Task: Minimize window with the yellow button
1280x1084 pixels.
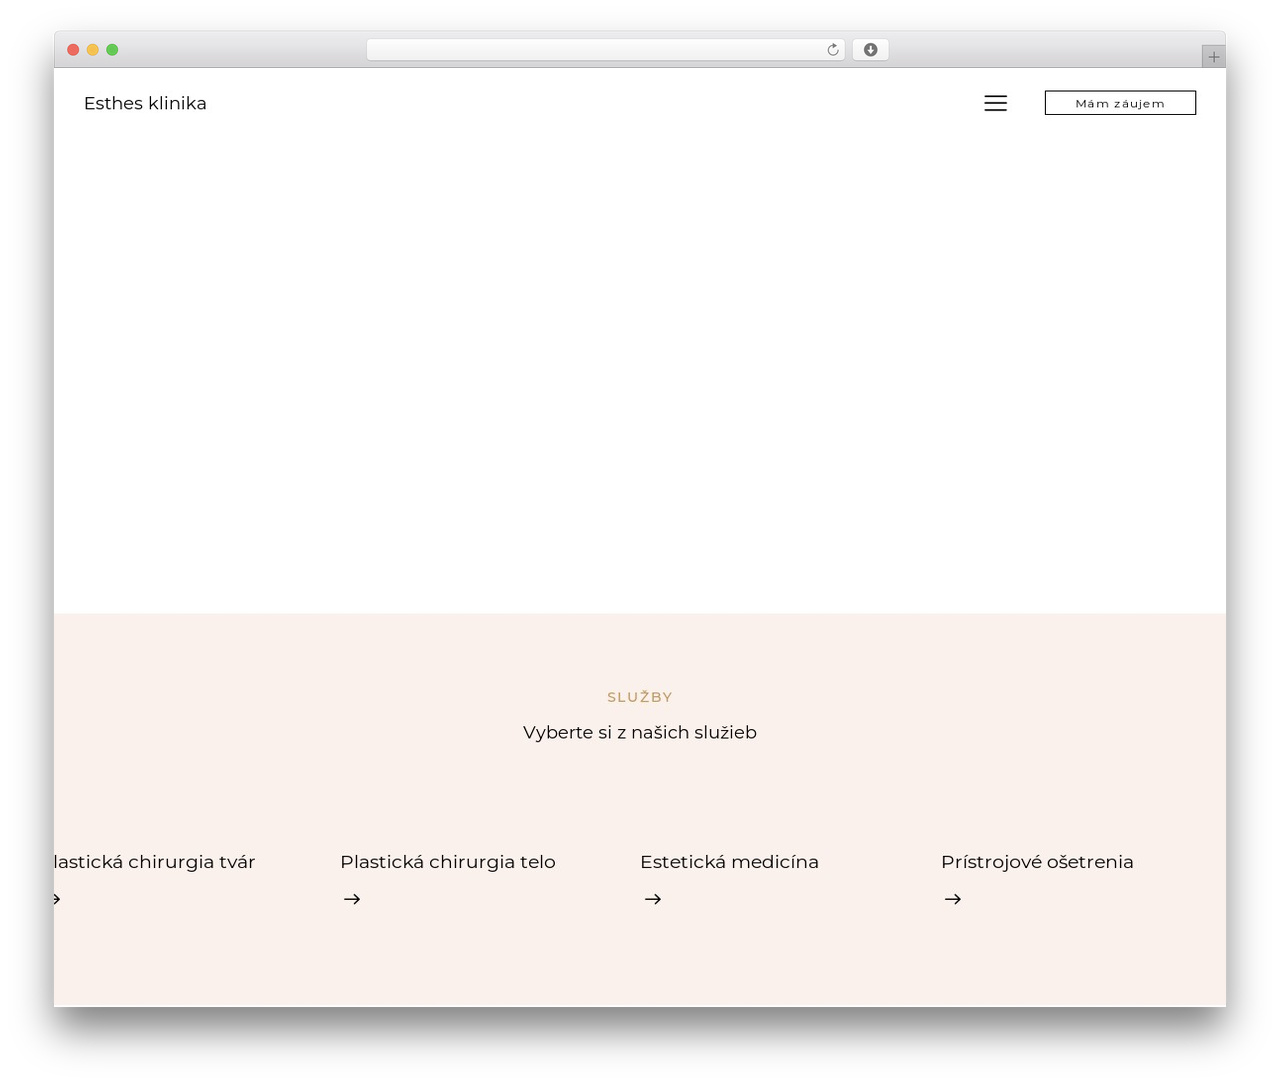Action: pos(92,50)
